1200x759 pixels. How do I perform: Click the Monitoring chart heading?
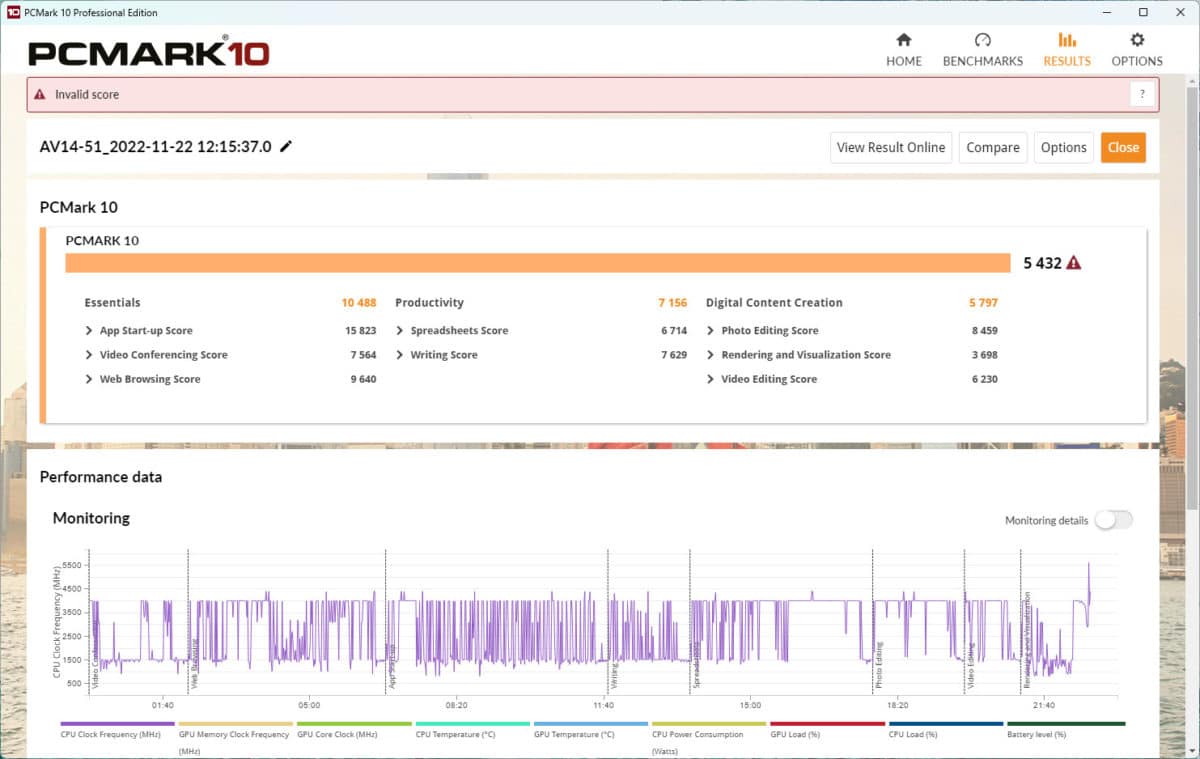click(x=91, y=518)
